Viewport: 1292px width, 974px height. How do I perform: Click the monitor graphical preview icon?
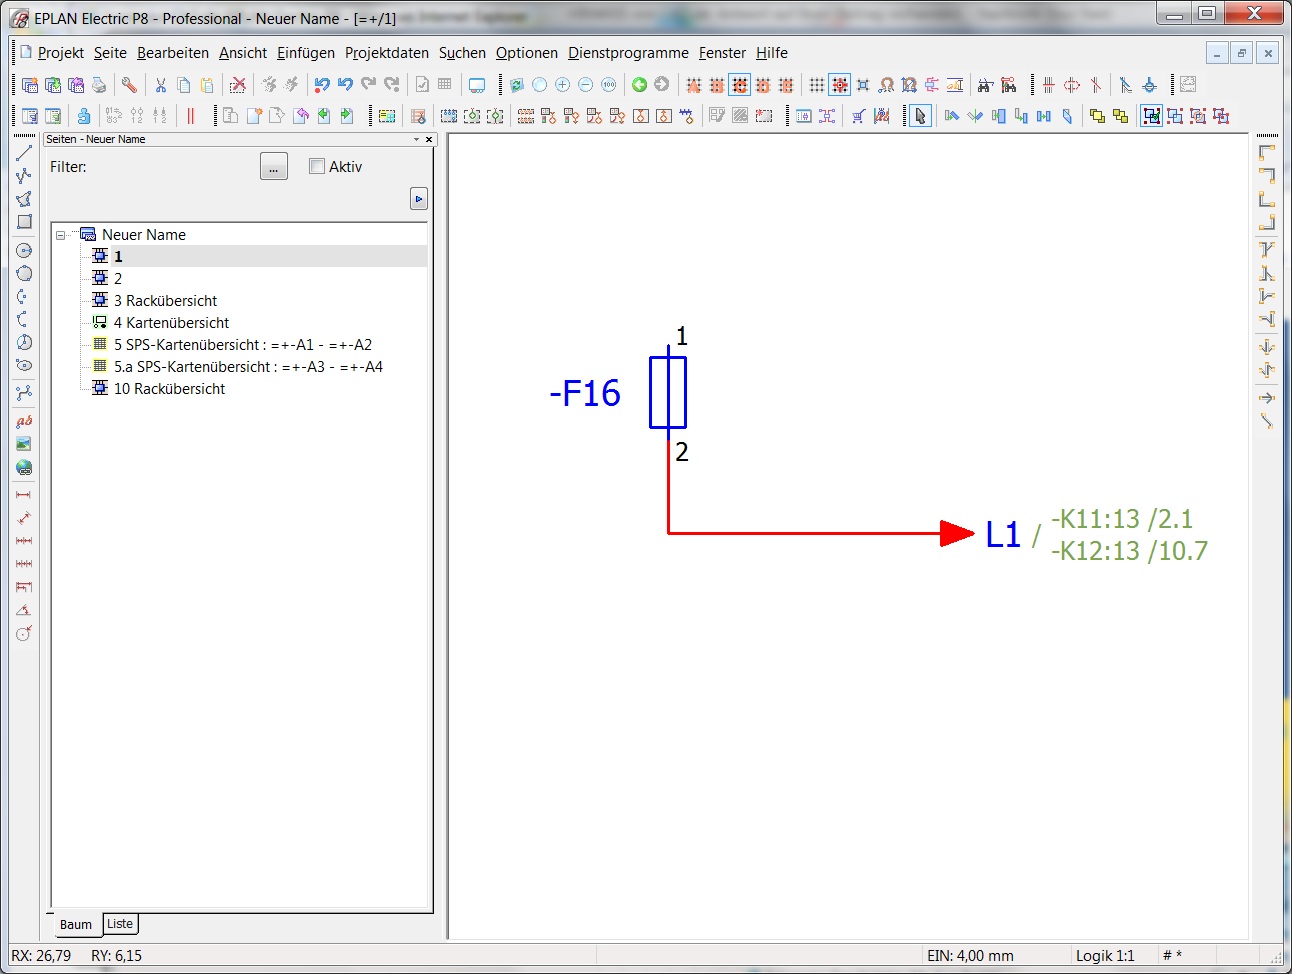(x=477, y=85)
